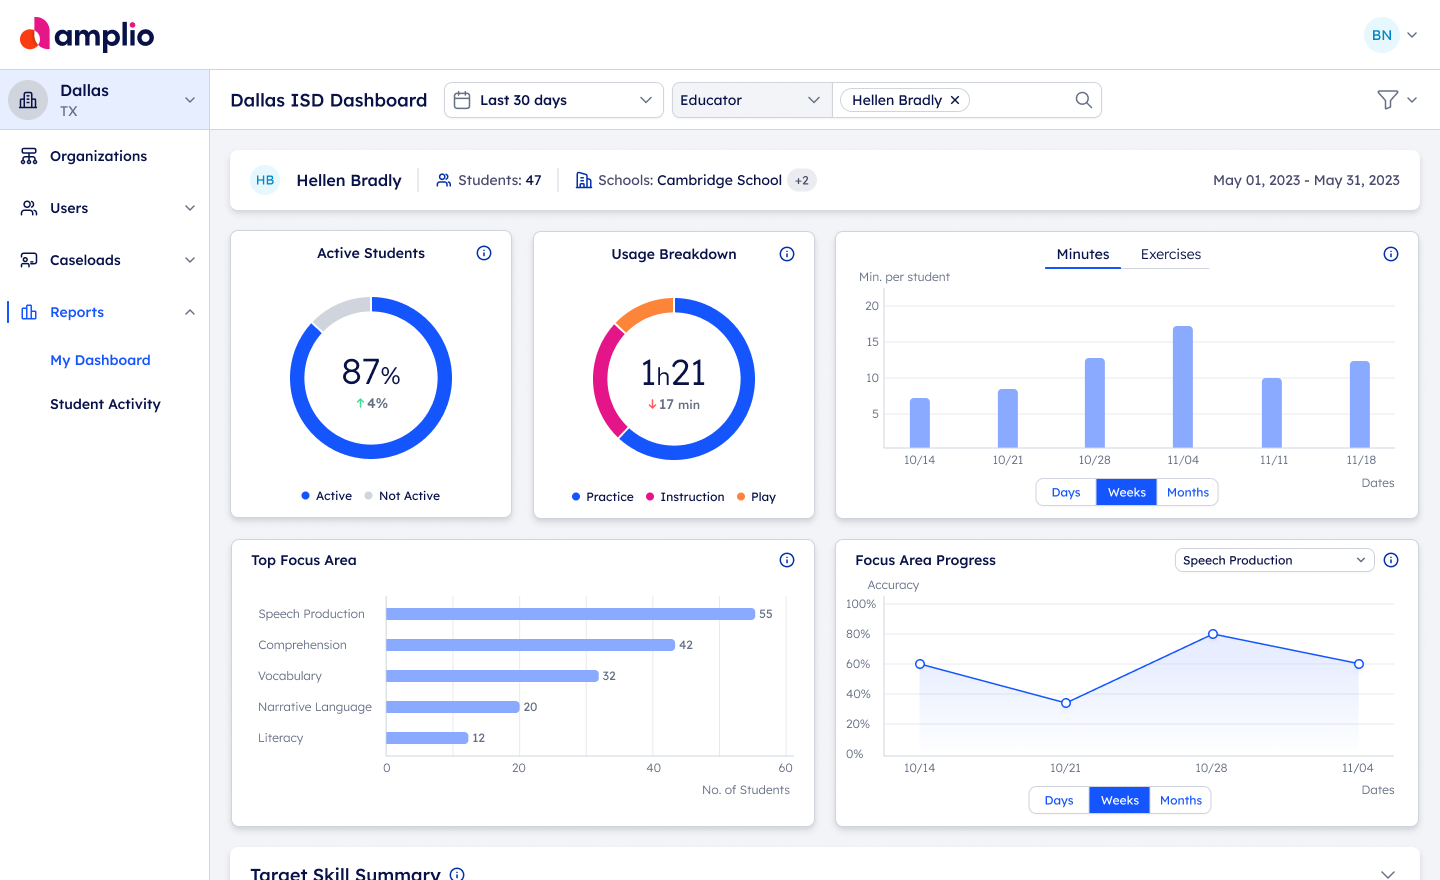
Task: Click the Speech Production bar (55)
Action: pyautogui.click(x=570, y=614)
